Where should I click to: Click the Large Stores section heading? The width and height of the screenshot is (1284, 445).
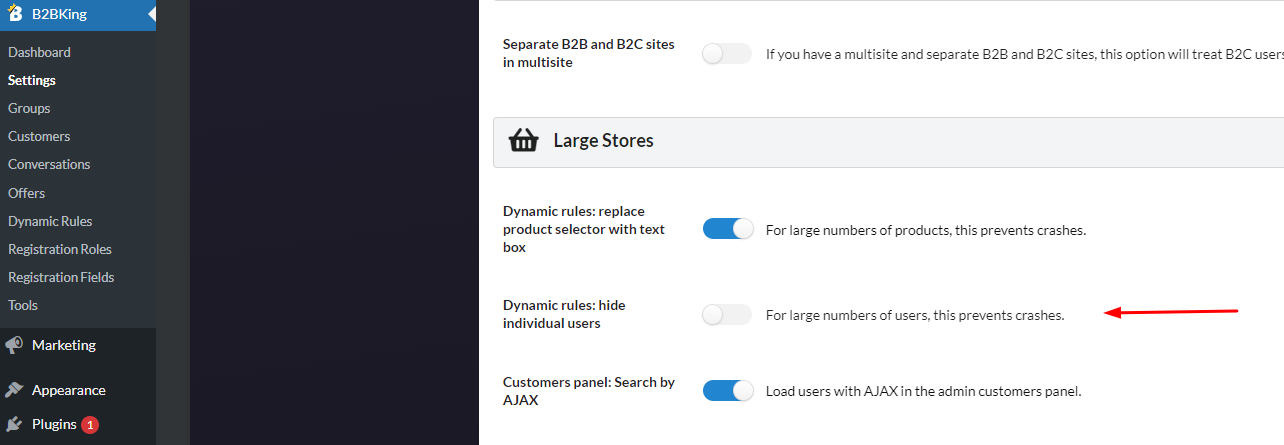tap(603, 141)
